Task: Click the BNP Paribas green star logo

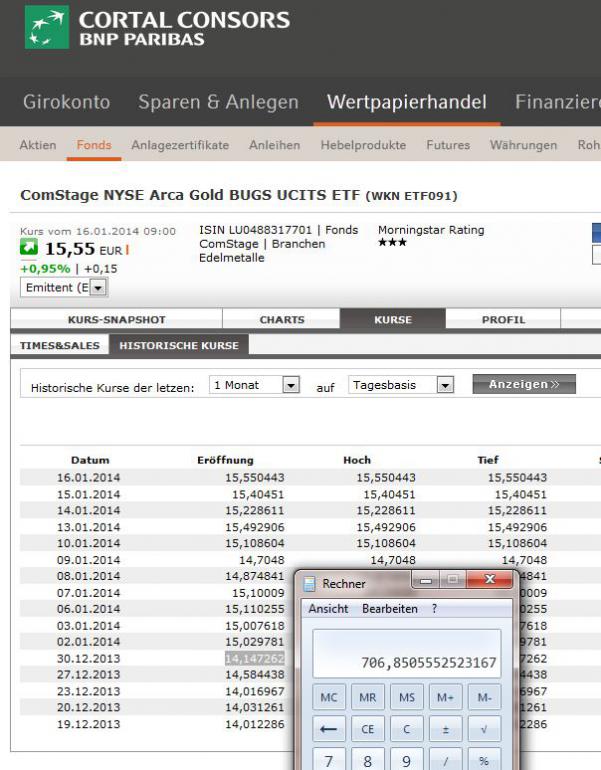Action: click(47, 28)
